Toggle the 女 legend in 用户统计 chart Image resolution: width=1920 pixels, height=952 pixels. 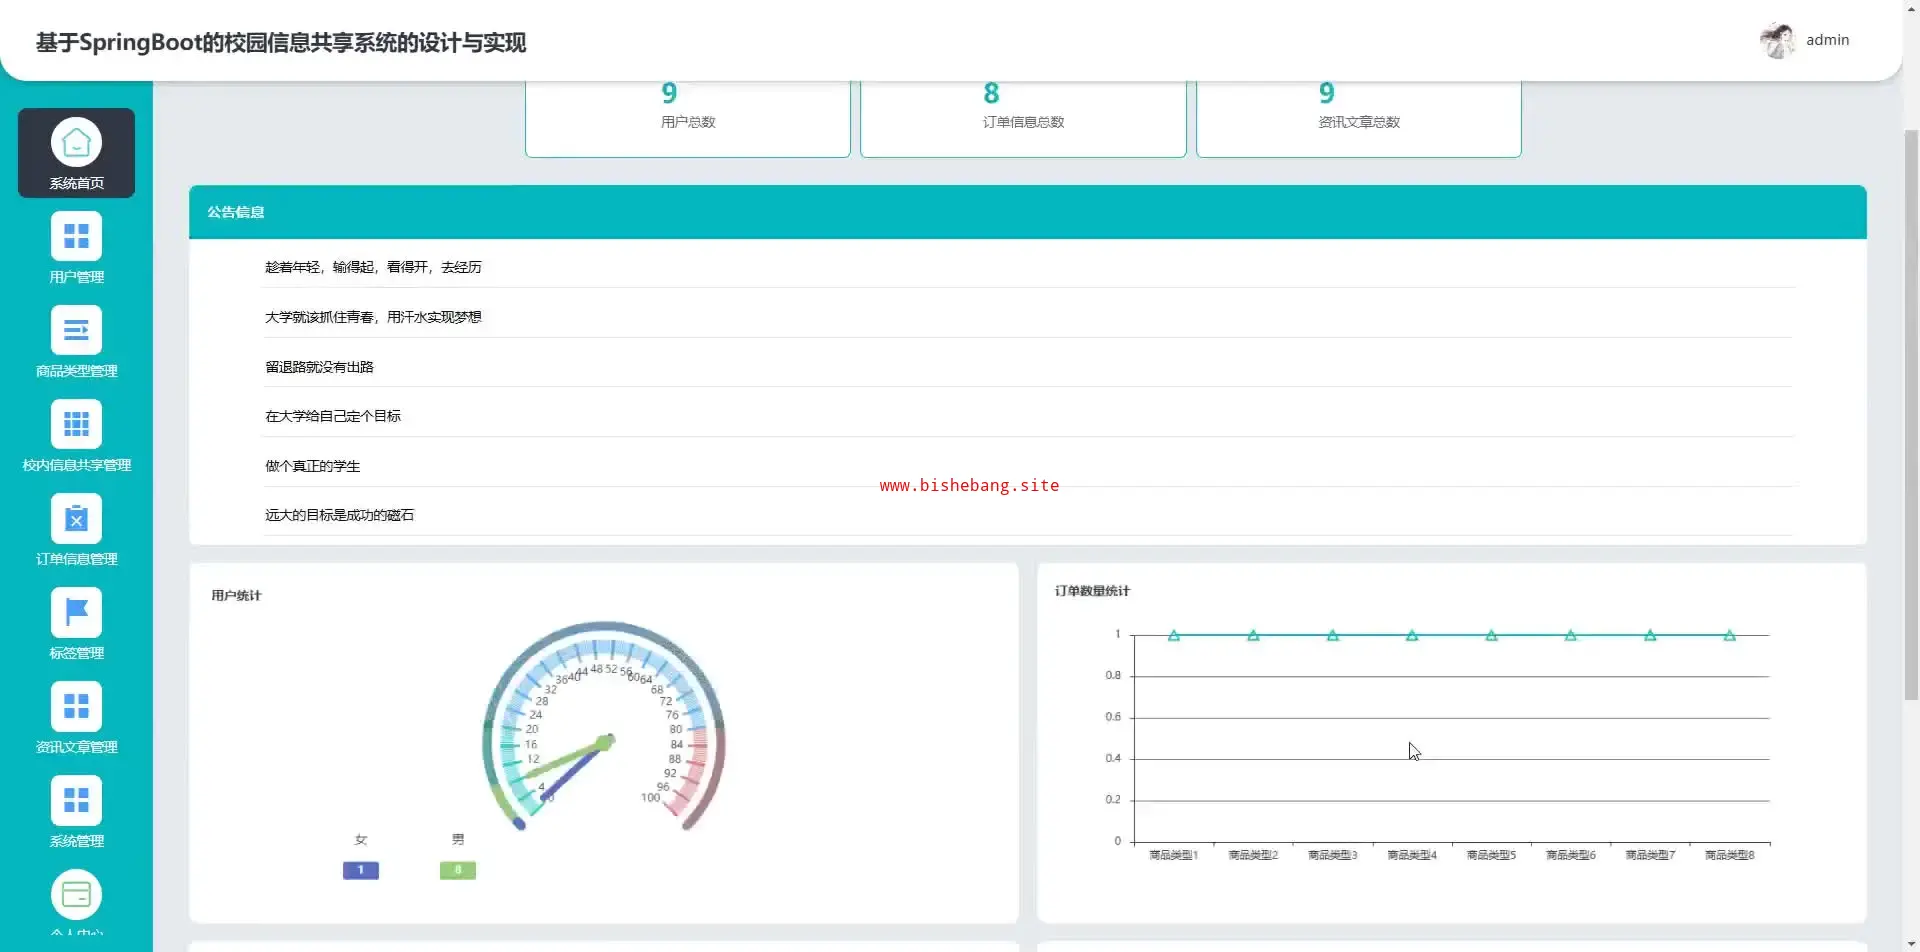point(361,870)
